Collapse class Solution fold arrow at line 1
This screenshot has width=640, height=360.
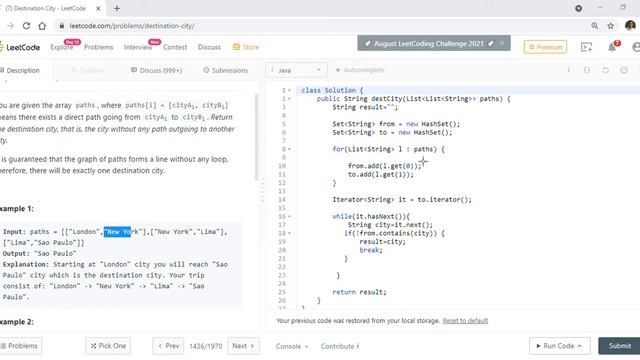(290, 90)
